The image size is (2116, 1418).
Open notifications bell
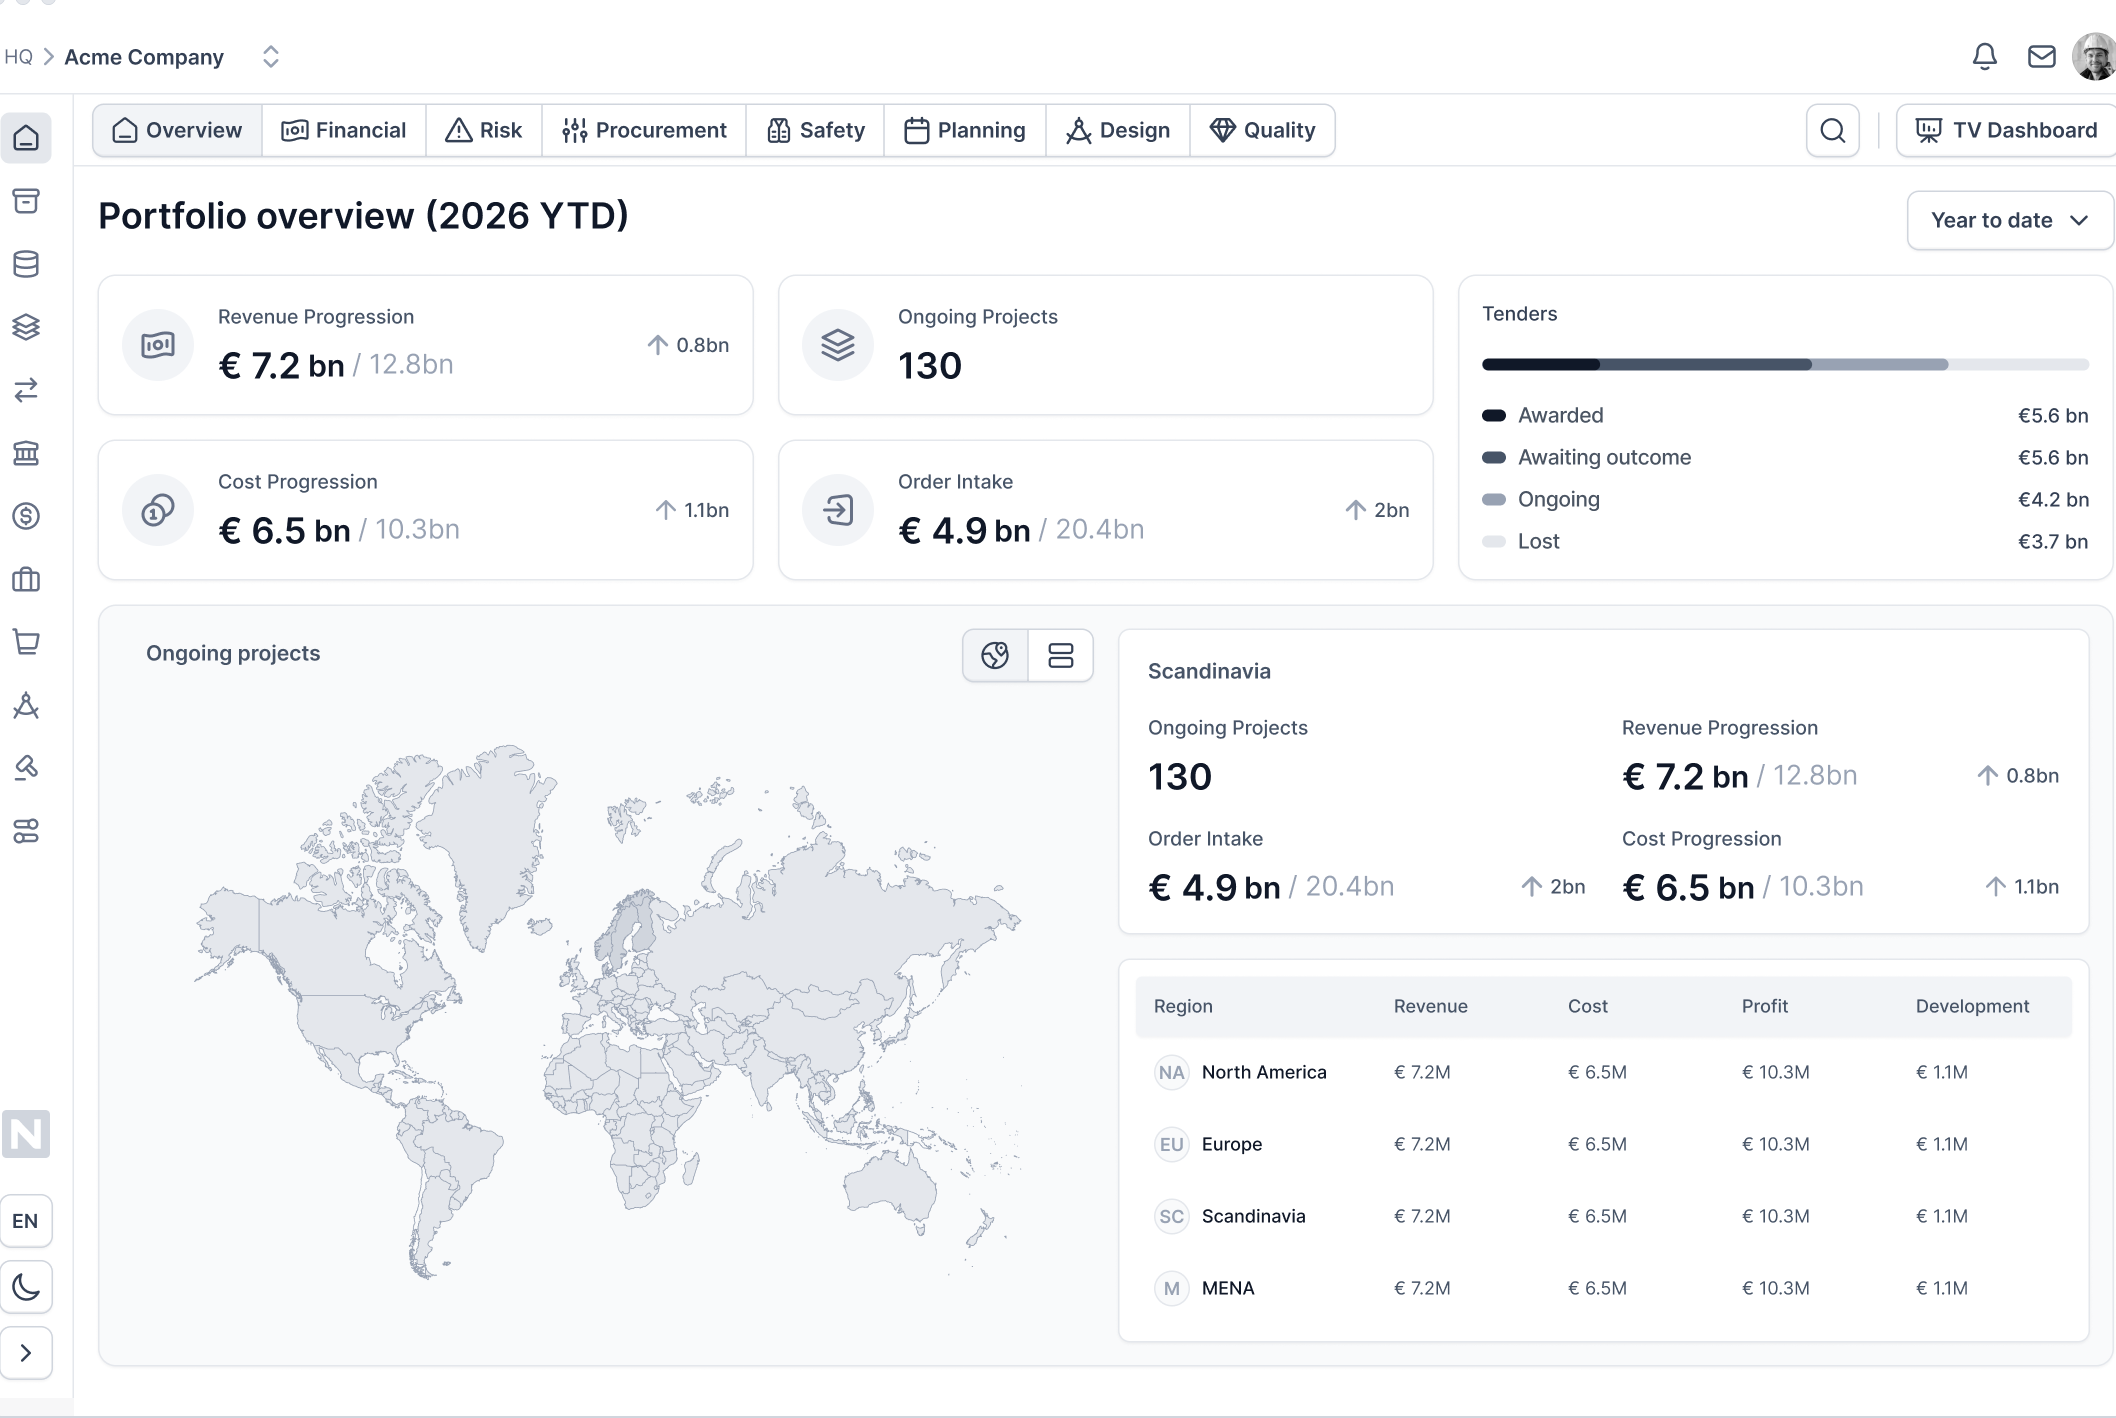pyautogui.click(x=1985, y=57)
